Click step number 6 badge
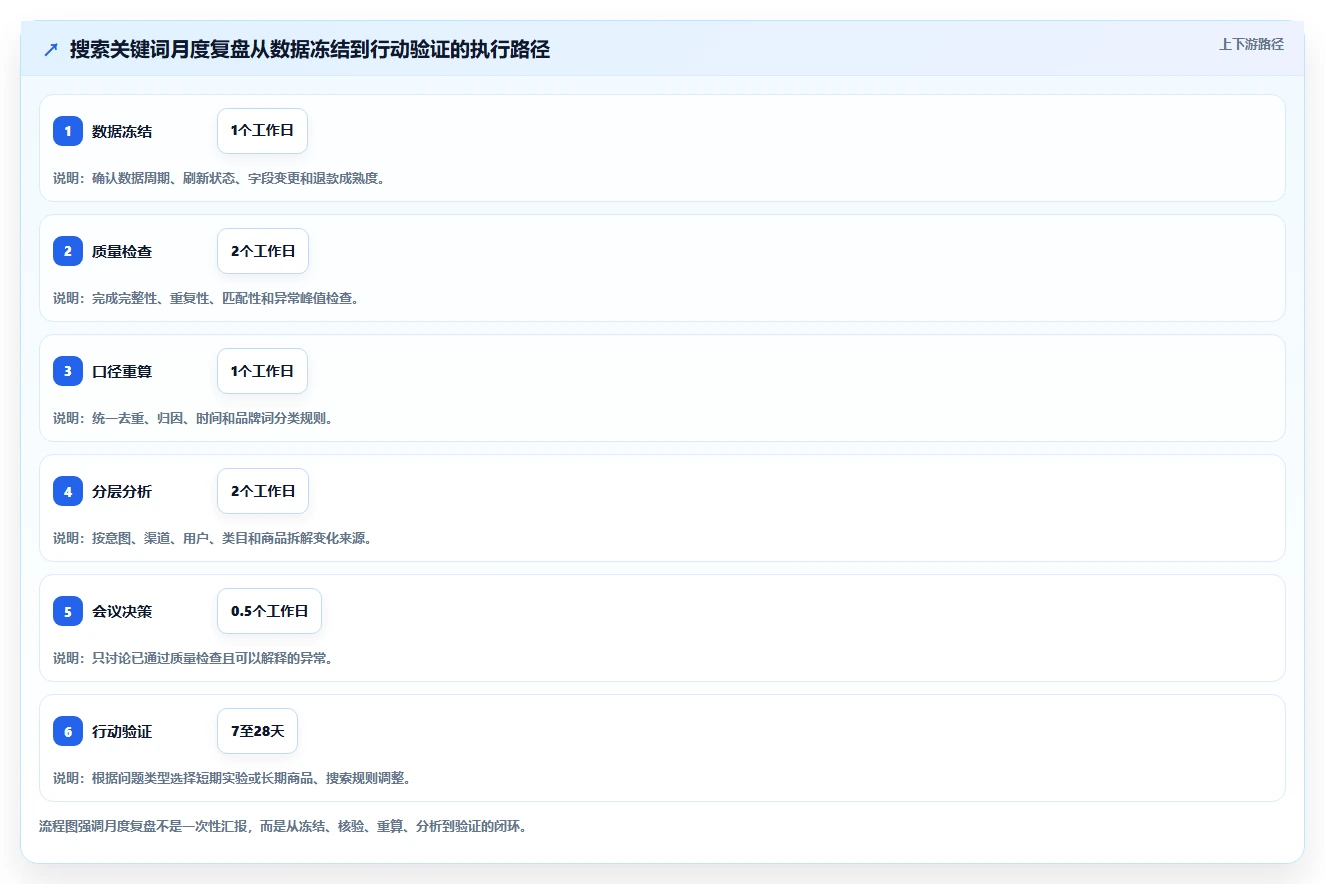The width and height of the screenshot is (1325, 884). pyautogui.click(x=68, y=731)
